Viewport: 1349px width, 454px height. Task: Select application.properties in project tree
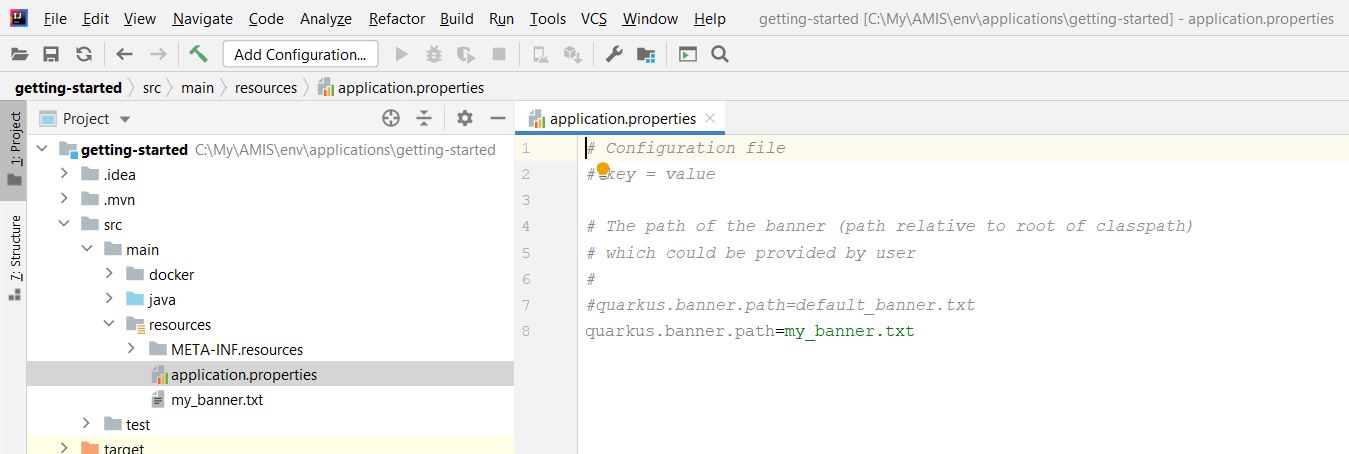pyautogui.click(x=244, y=374)
